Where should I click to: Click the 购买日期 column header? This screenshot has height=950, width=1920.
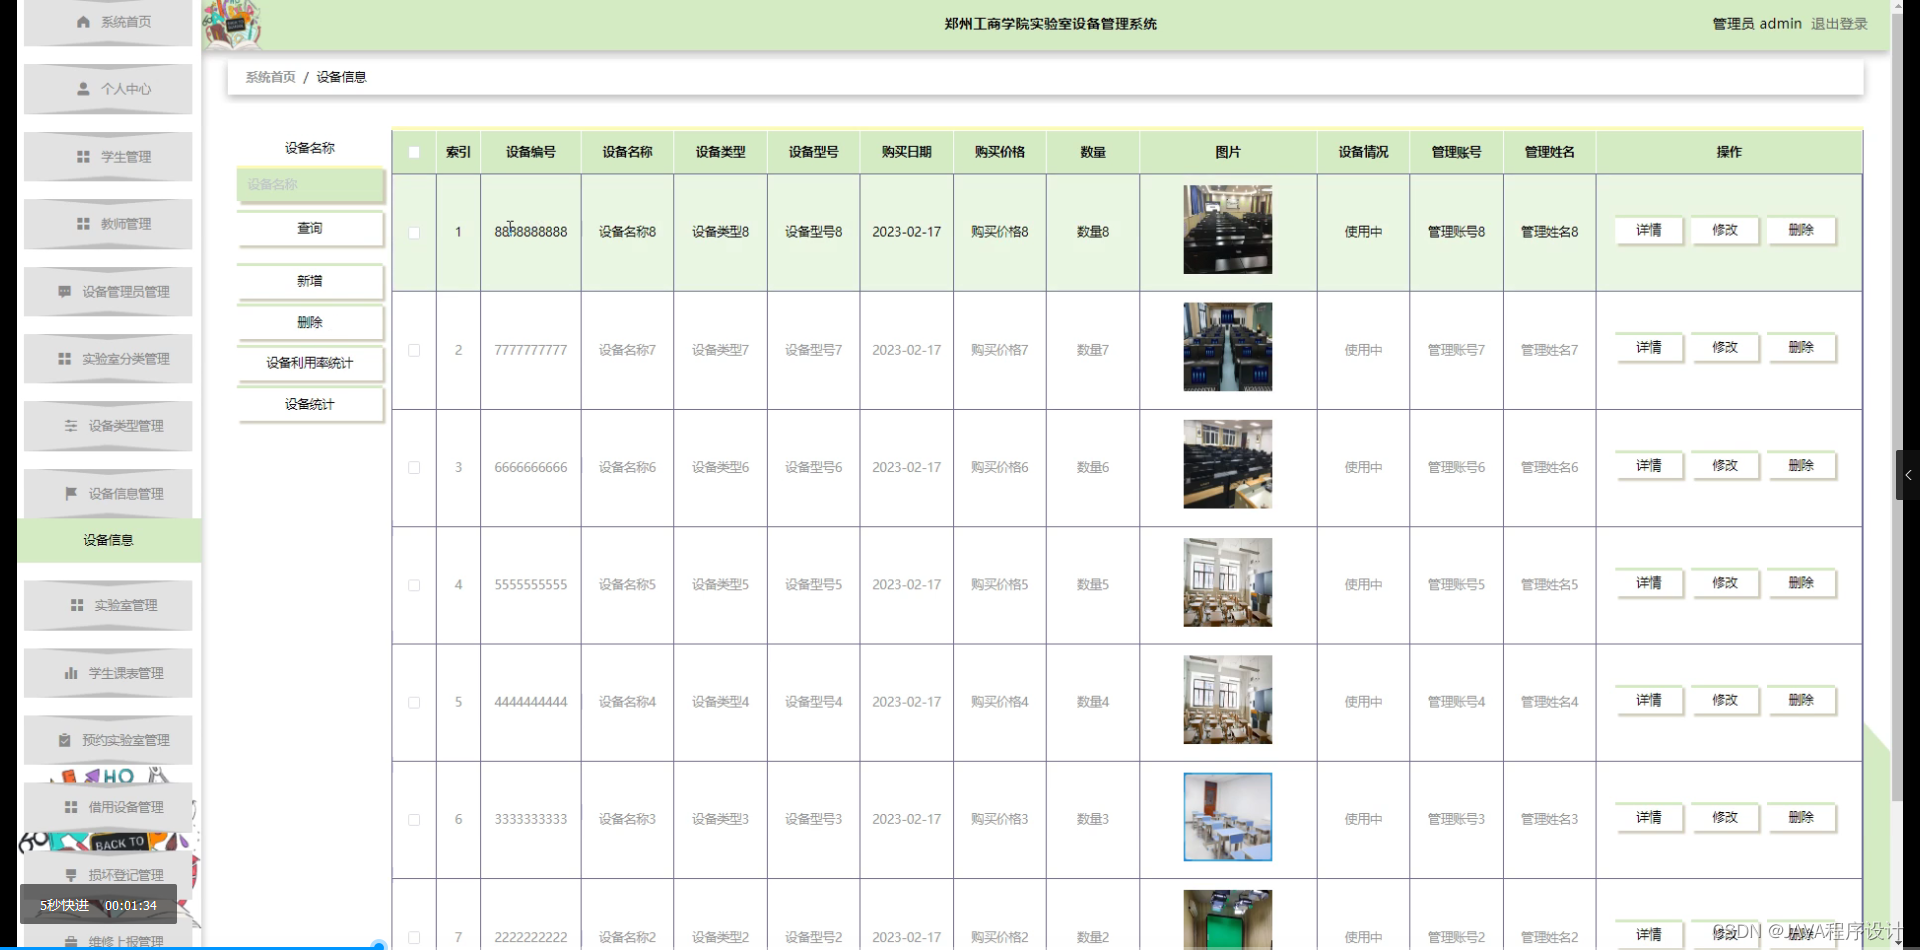907,152
